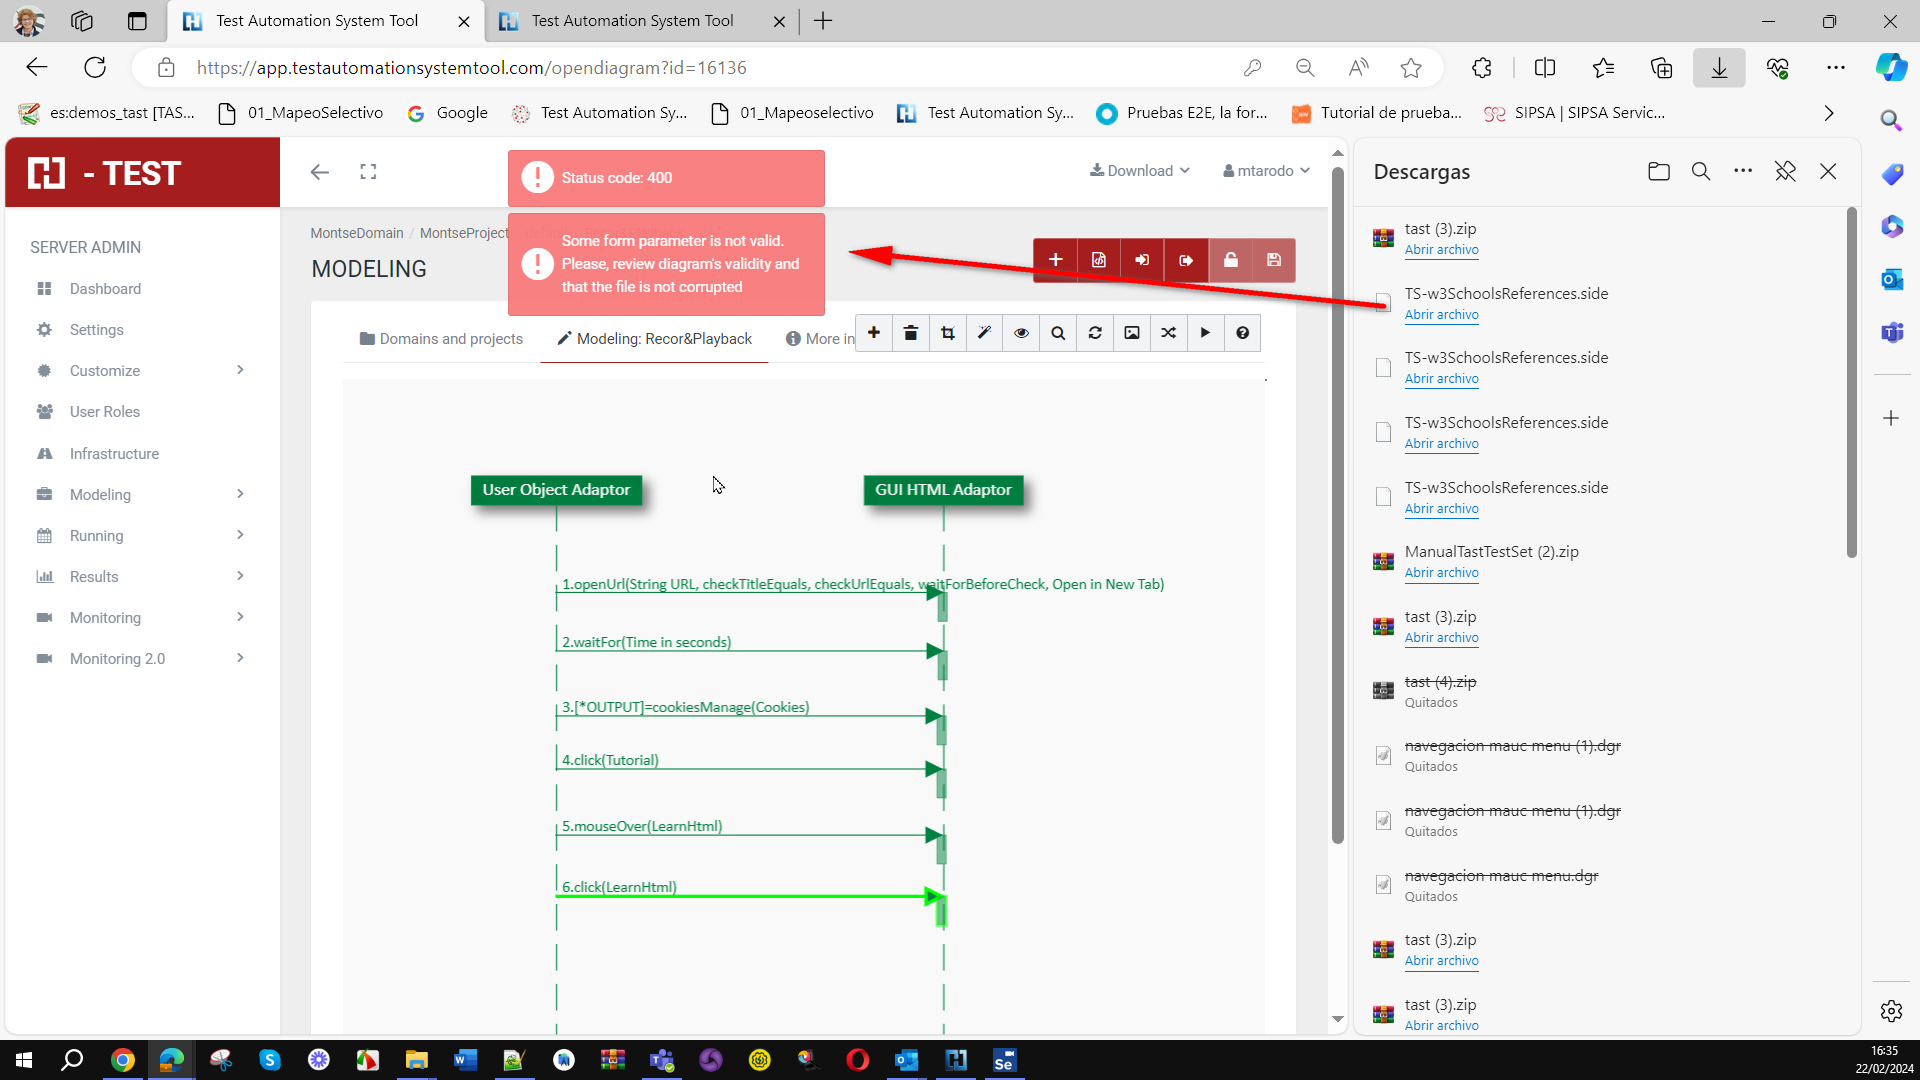Click MontseDomain breadcrumb link
Screen dimensions: 1920x1080
[x=357, y=233]
